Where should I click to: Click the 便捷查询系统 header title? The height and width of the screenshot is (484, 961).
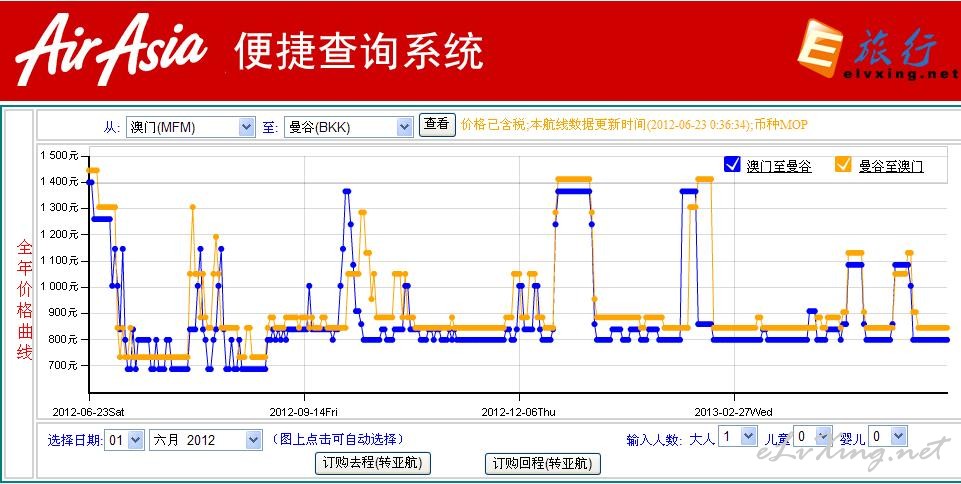tap(359, 51)
